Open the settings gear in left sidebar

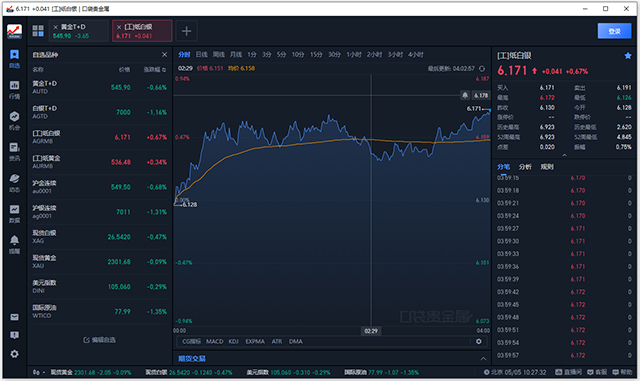click(14, 354)
